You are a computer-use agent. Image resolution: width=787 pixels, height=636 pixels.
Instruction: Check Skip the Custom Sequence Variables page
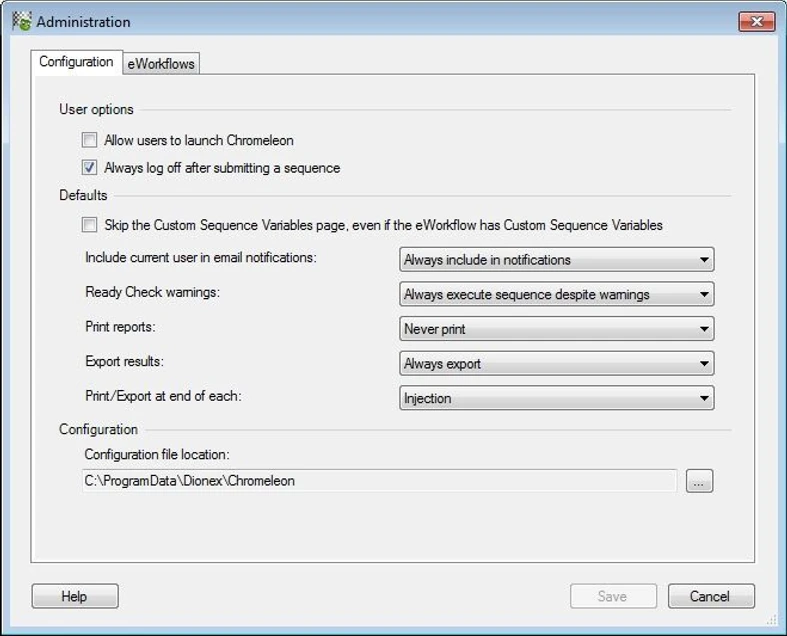[x=89, y=224]
